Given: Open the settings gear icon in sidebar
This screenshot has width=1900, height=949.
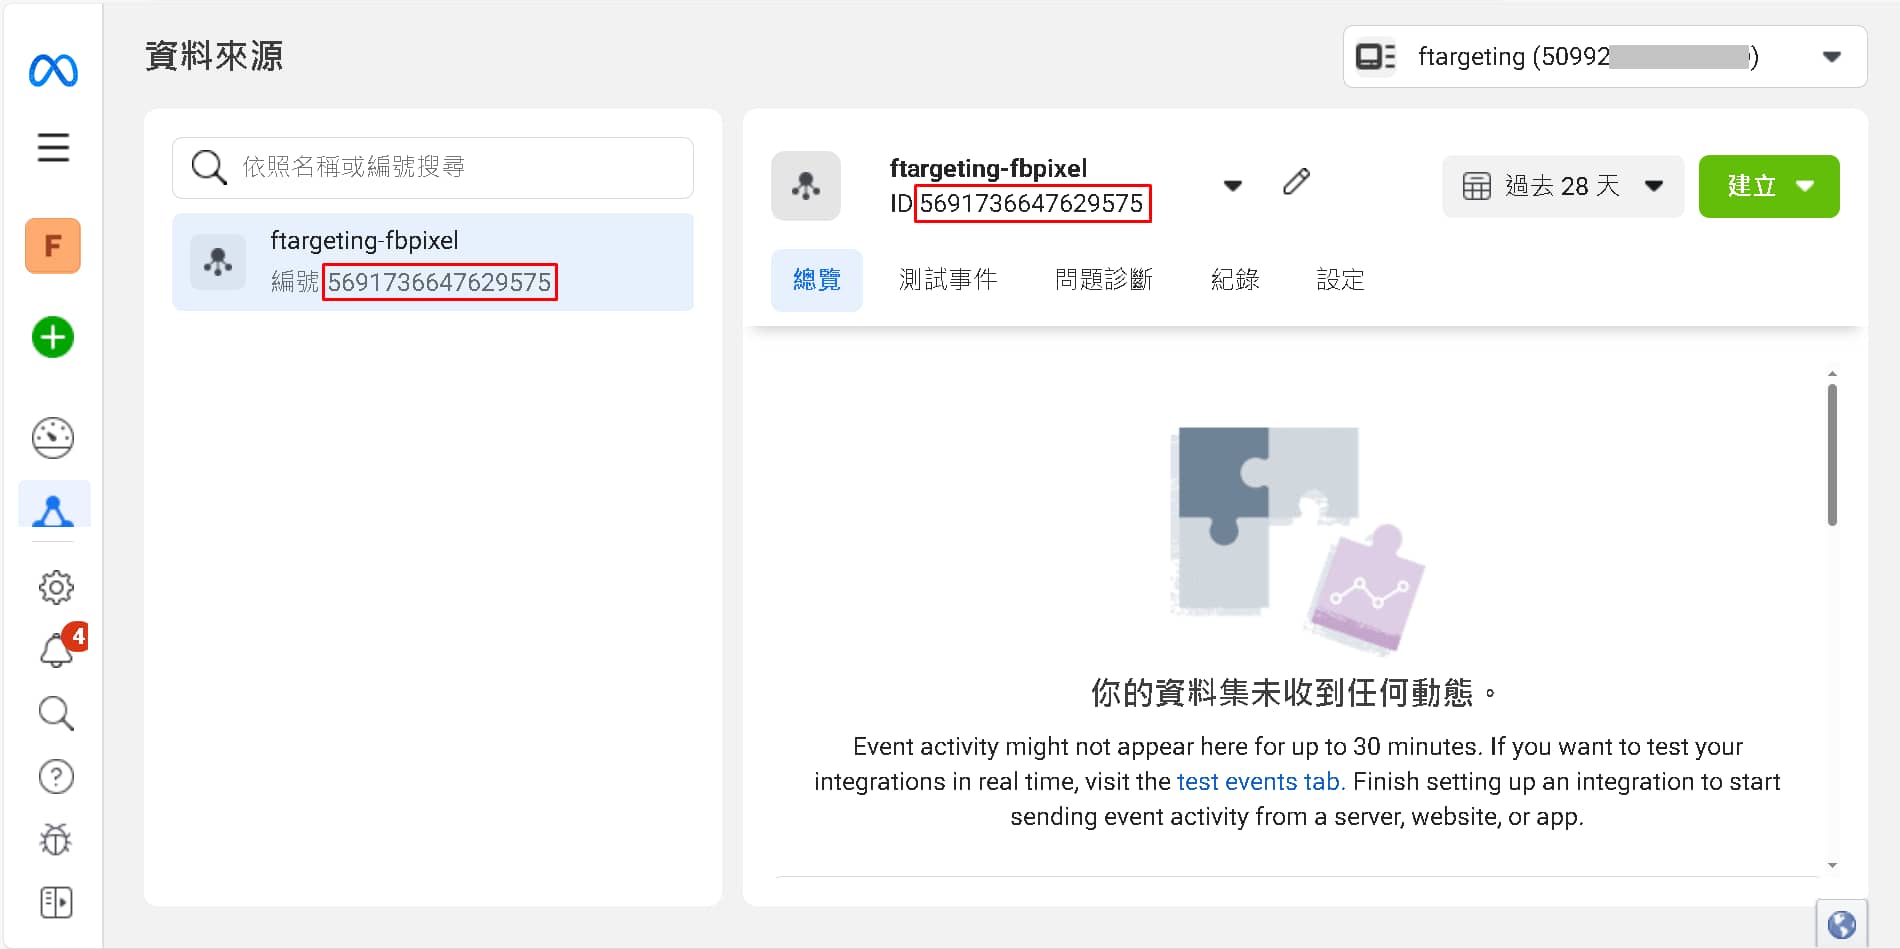Looking at the screenshot, I should pos(56,587).
